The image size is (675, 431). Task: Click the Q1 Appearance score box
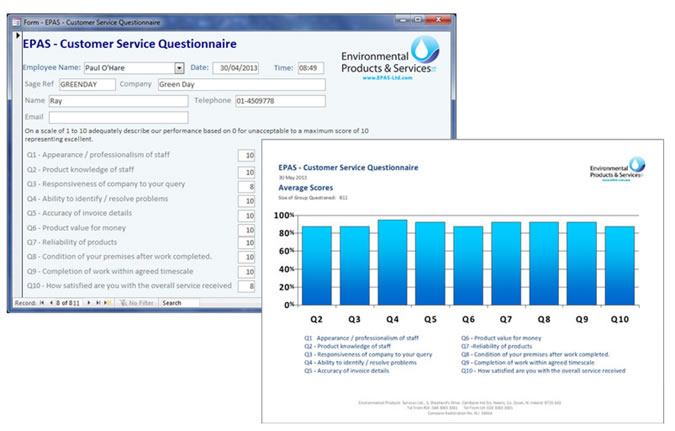(x=247, y=155)
